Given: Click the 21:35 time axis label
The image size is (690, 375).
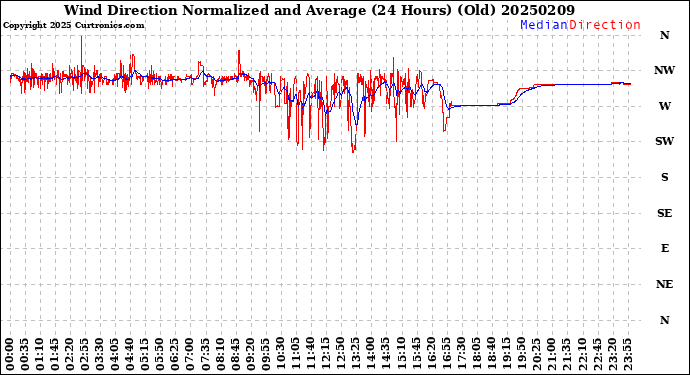Looking at the screenshot, I should point(566,355).
